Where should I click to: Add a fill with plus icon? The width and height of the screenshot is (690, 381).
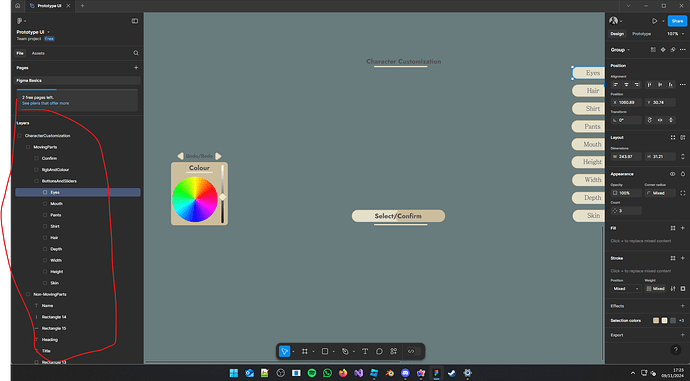pyautogui.click(x=683, y=228)
